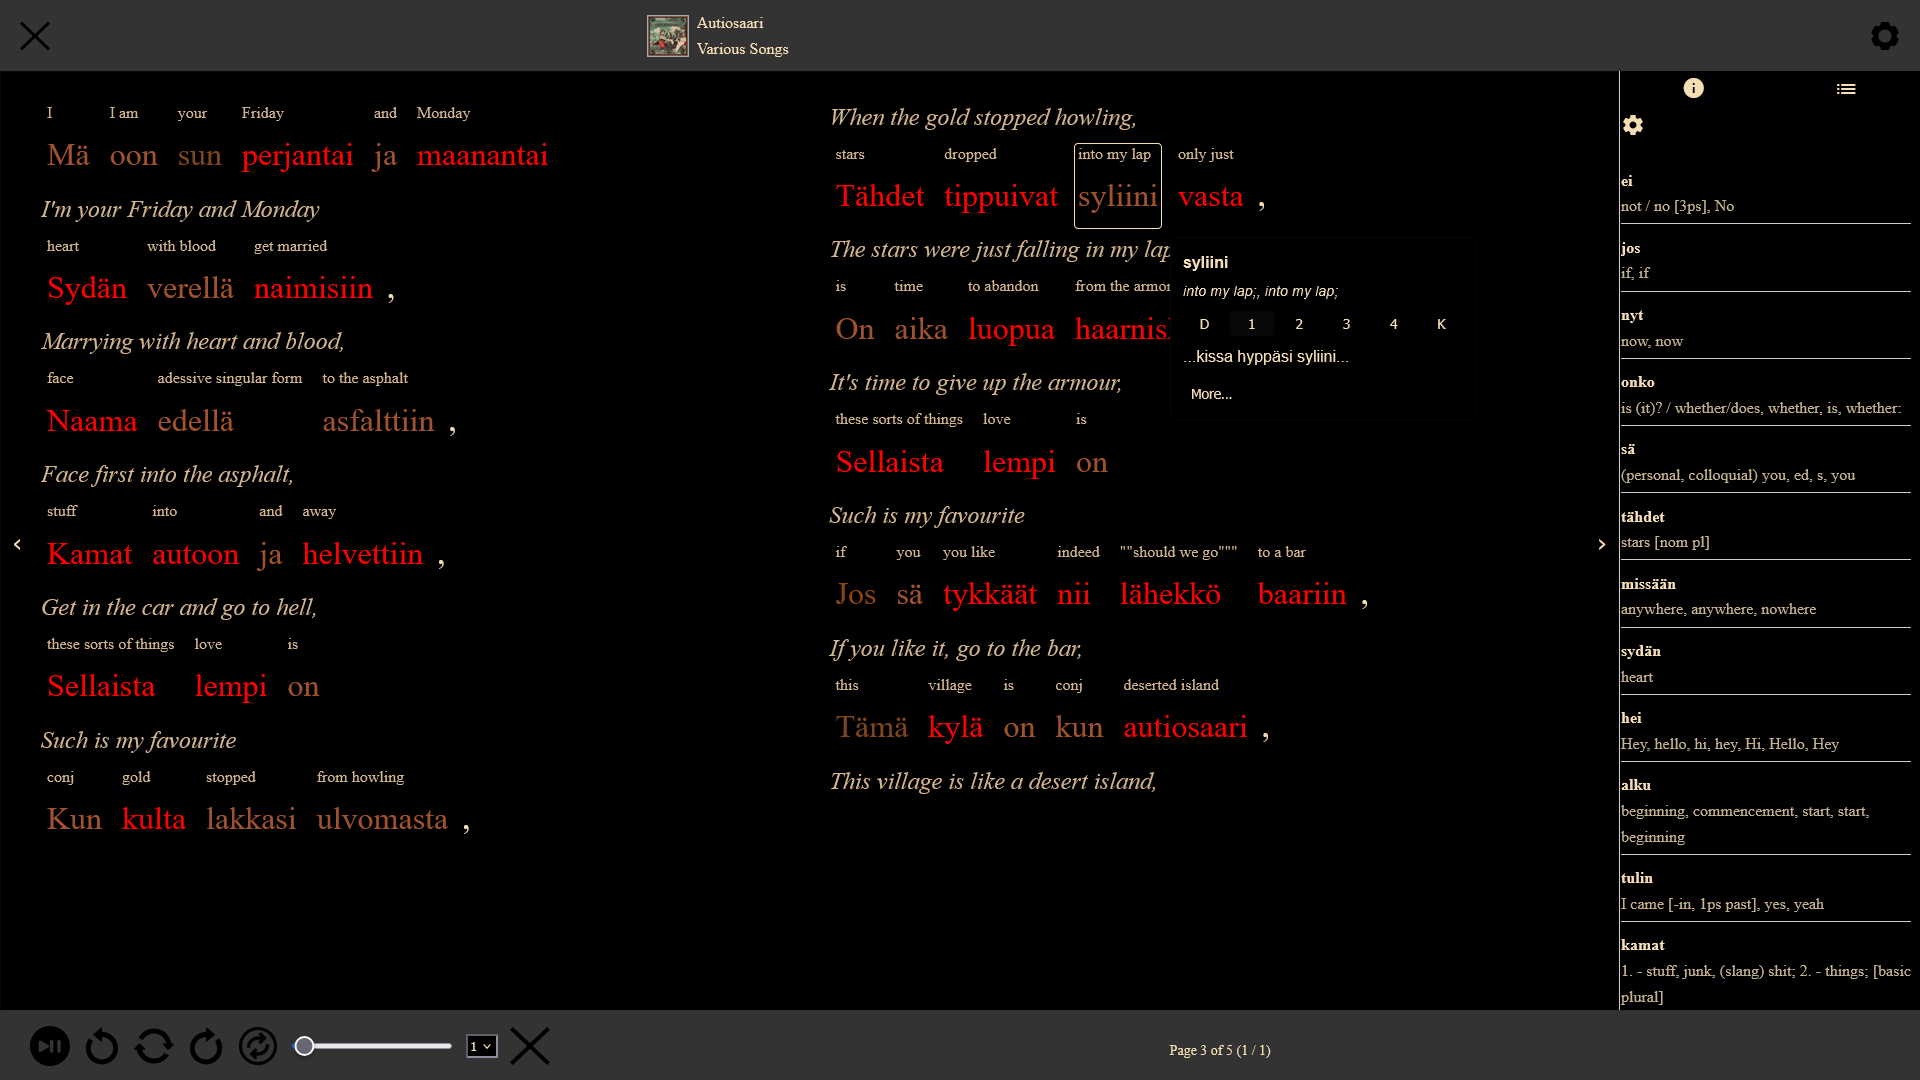Click the word "ulvomasta"
The width and height of the screenshot is (1920, 1080).
382,819
